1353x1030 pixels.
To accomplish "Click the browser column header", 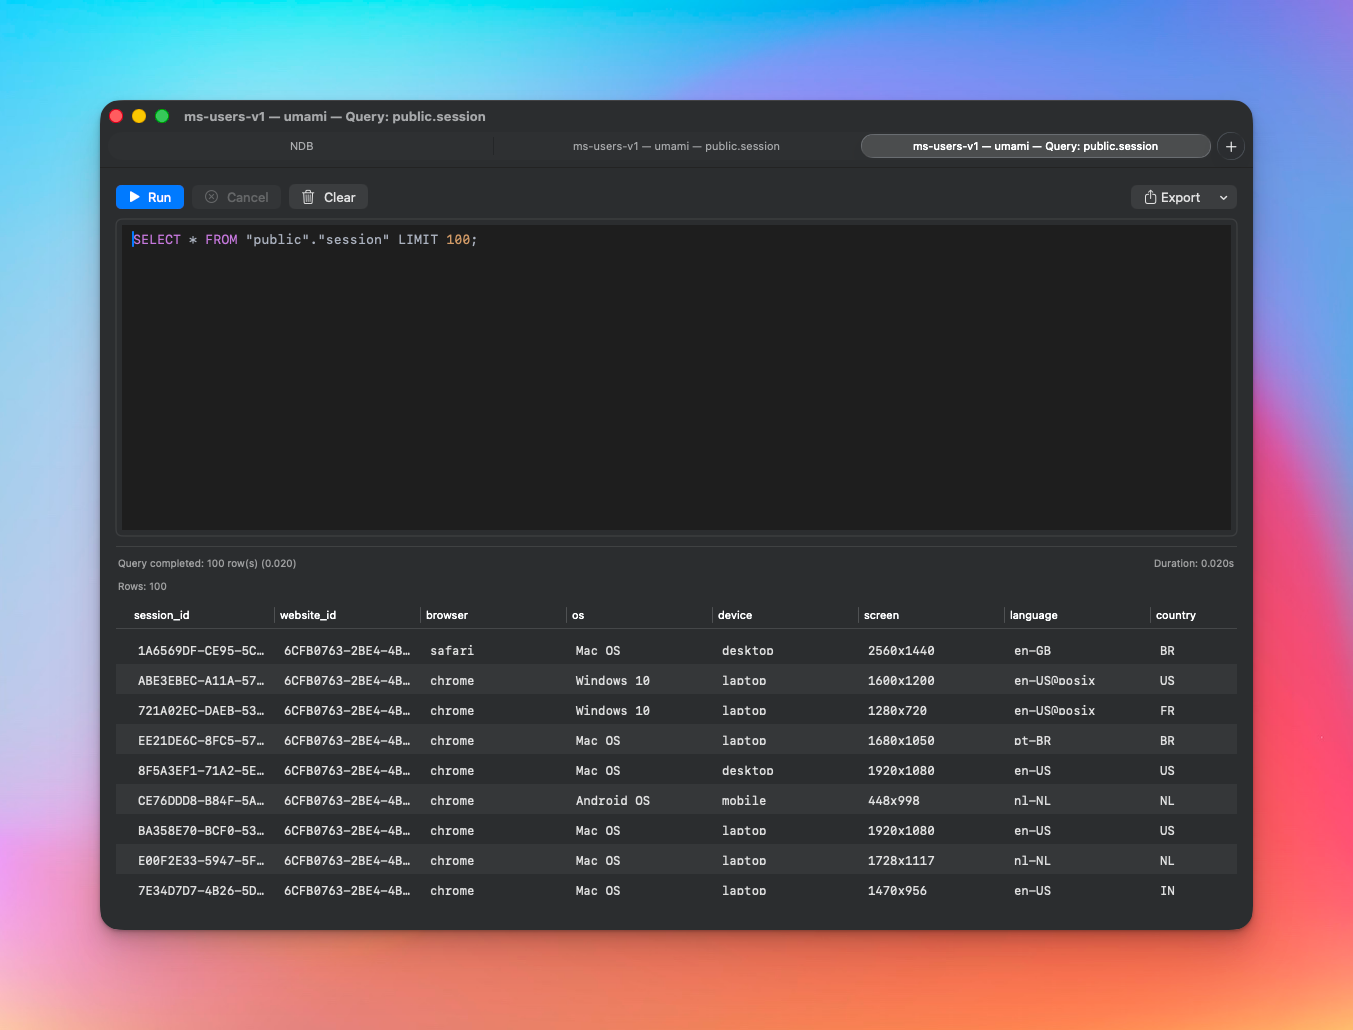I will (x=447, y=615).
